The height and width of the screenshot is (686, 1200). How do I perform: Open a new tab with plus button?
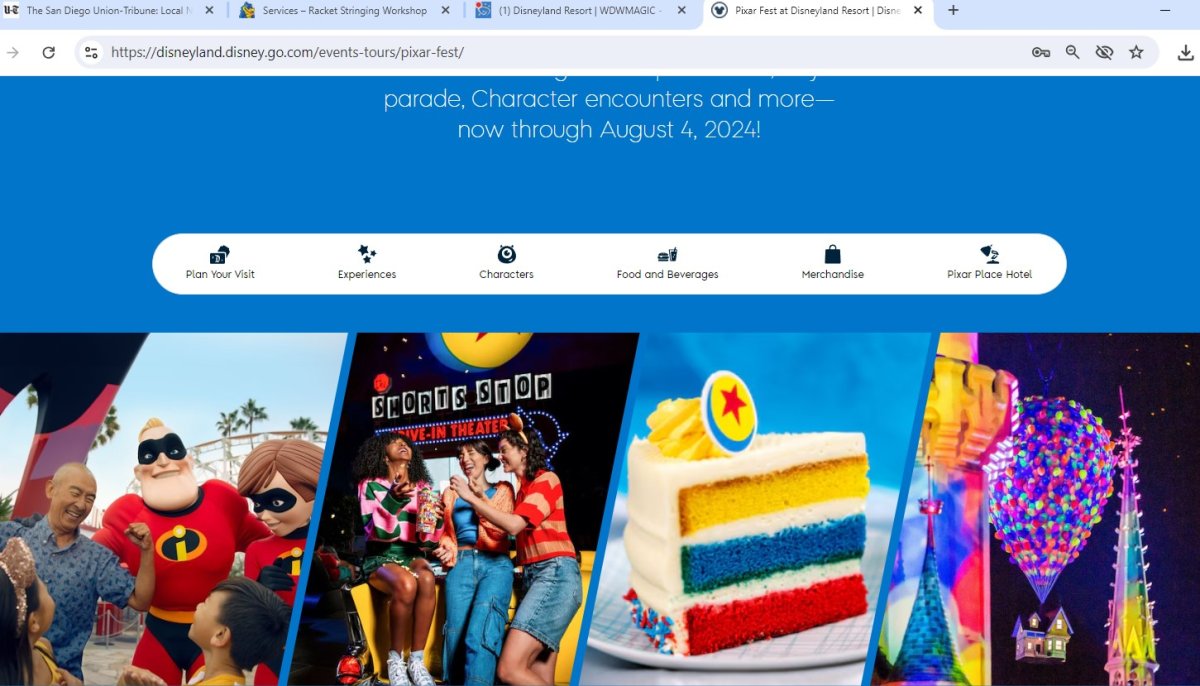click(953, 11)
